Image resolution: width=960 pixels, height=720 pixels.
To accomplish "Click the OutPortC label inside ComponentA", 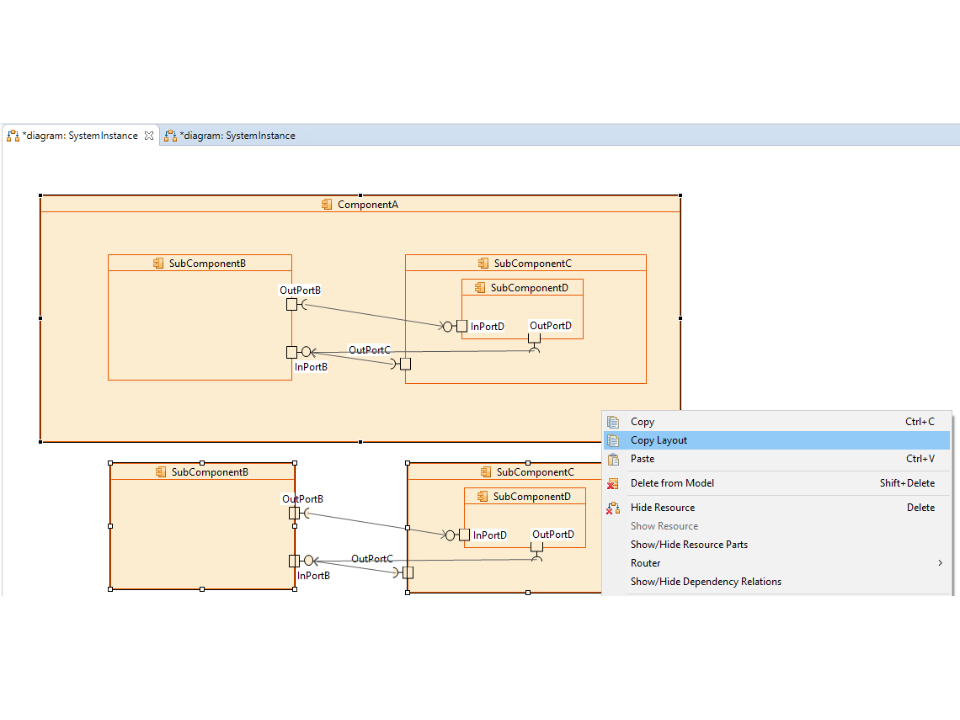I will click(369, 350).
